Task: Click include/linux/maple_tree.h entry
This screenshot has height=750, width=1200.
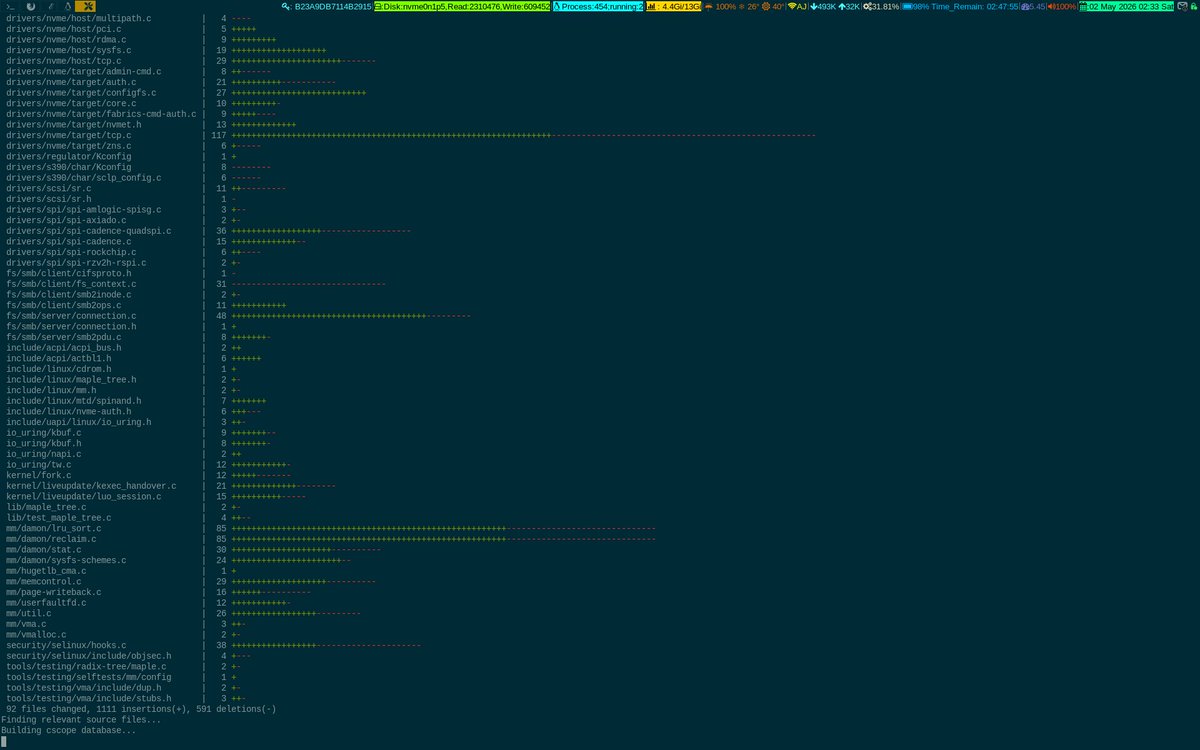Action: [x=71, y=380]
